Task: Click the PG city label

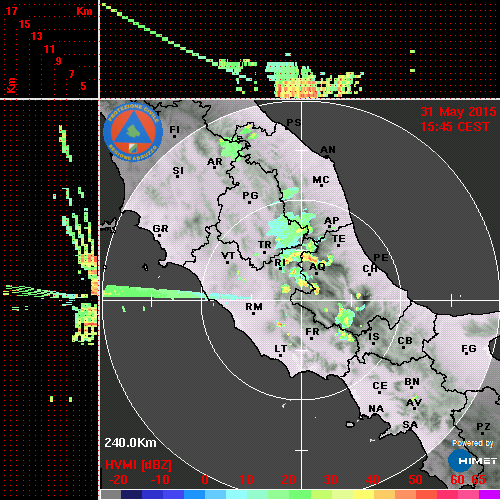Action: click(250, 195)
